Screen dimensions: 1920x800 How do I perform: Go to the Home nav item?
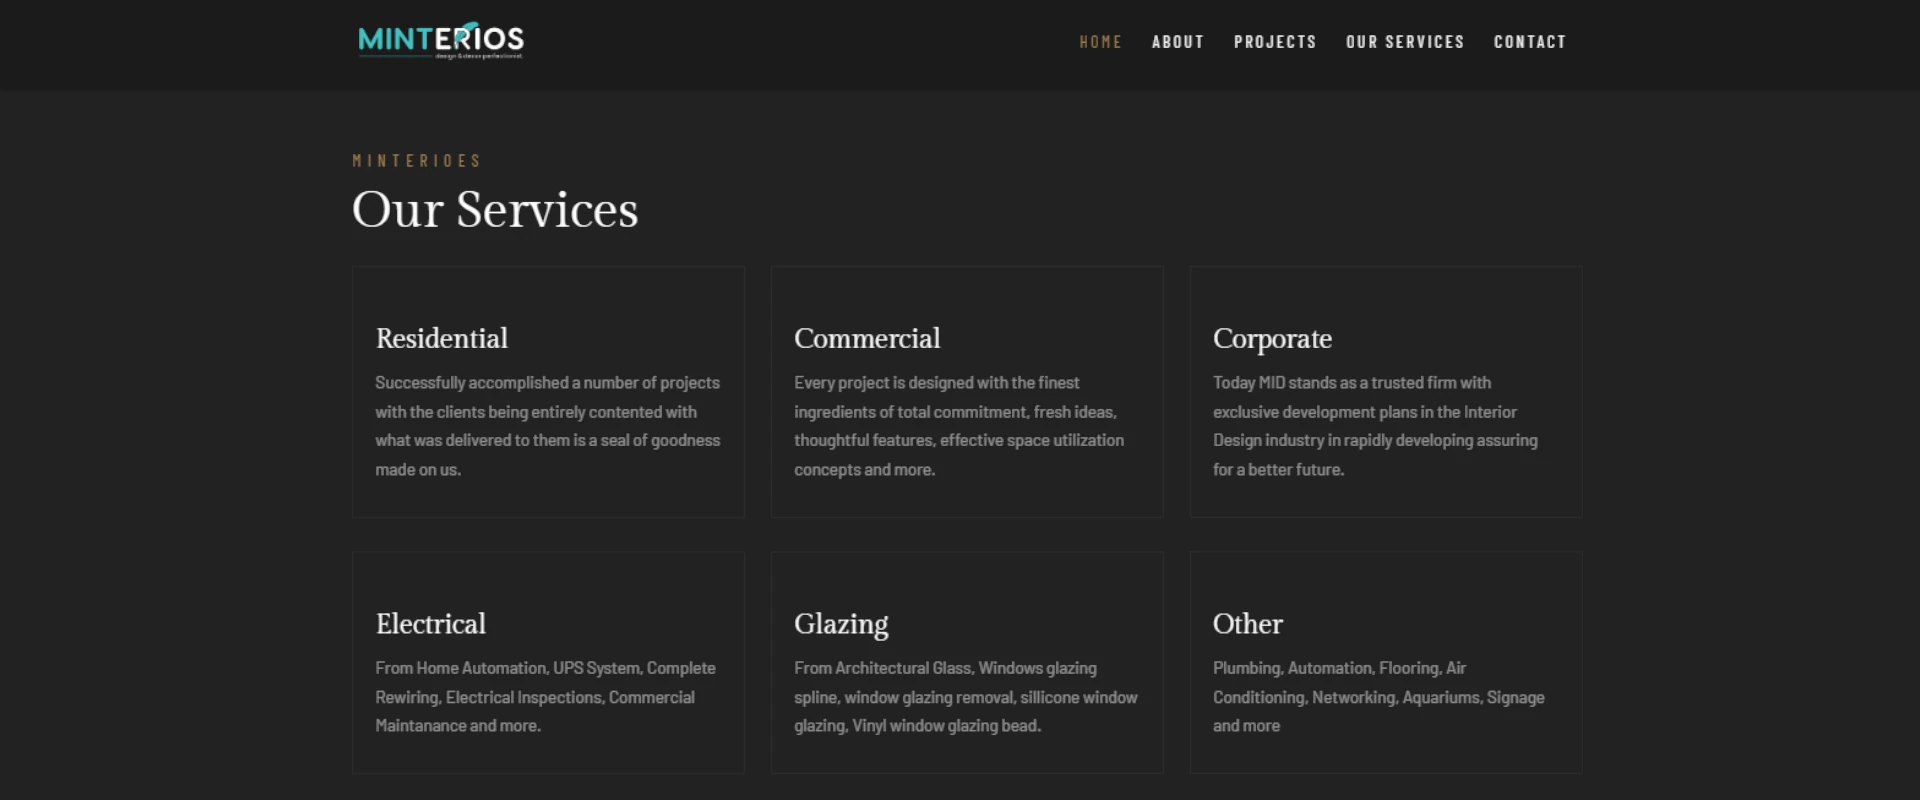(1100, 42)
